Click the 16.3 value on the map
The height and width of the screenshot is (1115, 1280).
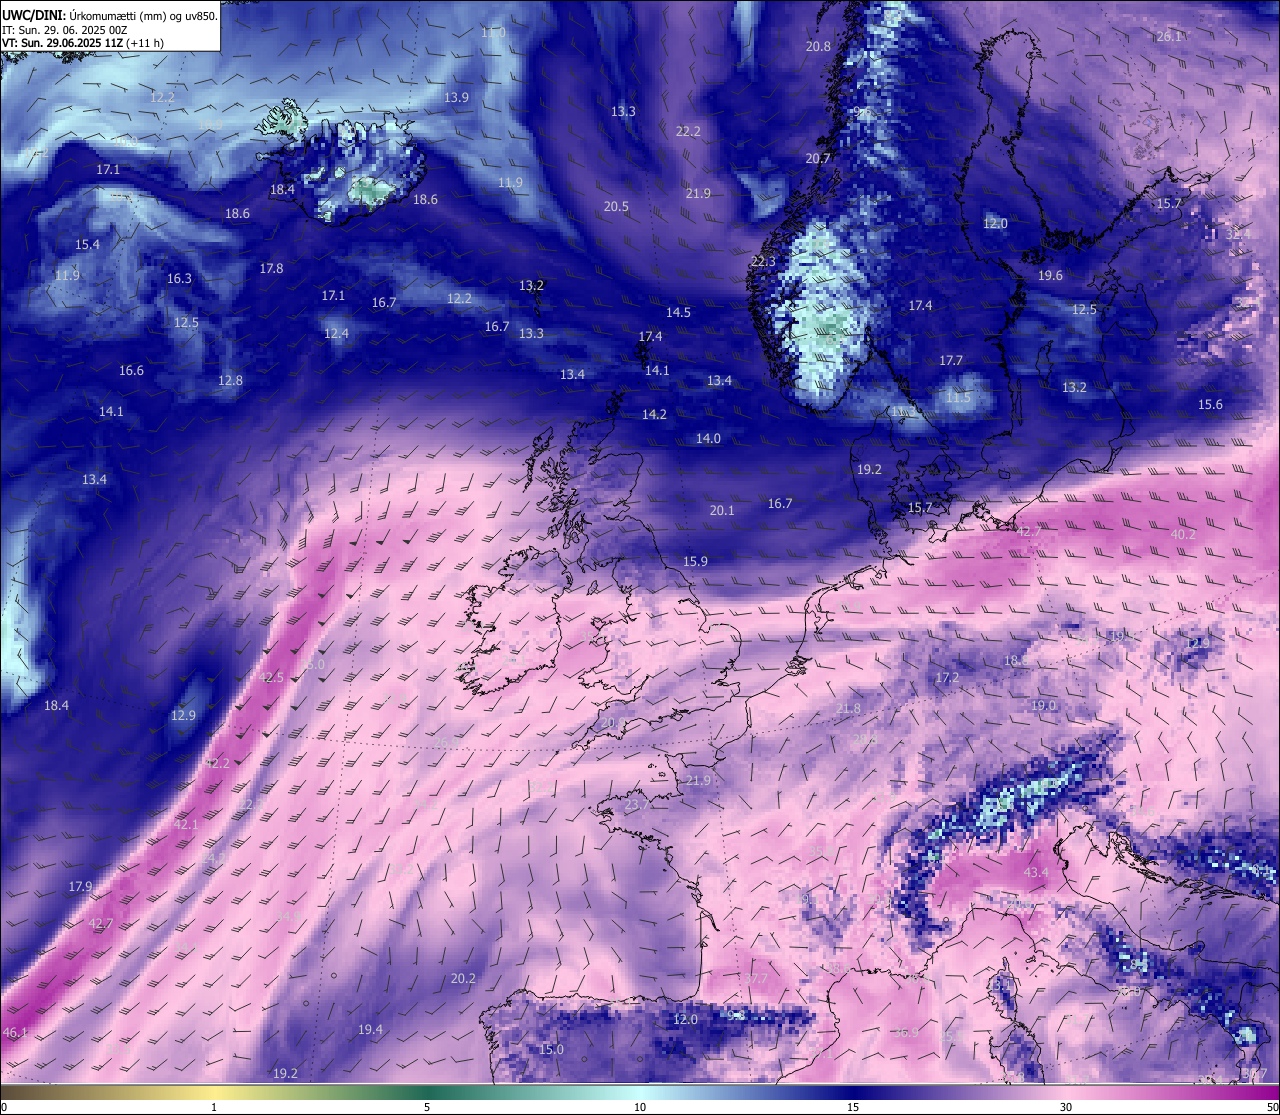point(179,278)
